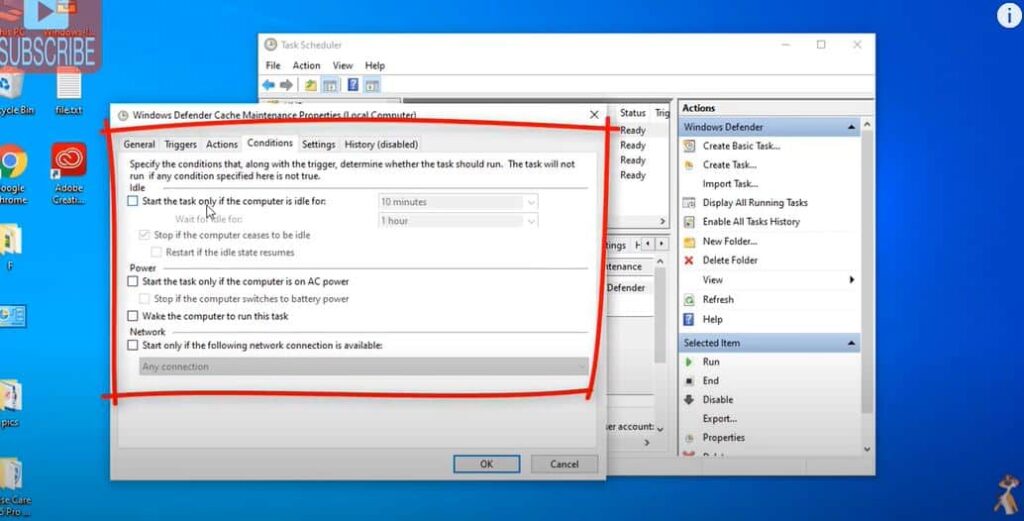This screenshot has height=521, width=1024.
Task: Click the OK button
Action: click(x=486, y=464)
